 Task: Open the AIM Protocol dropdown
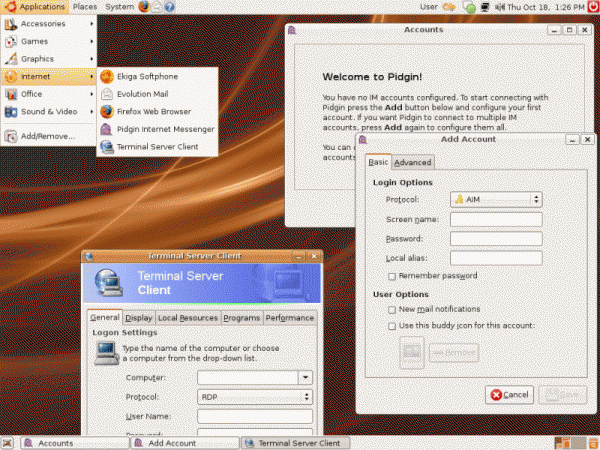click(x=496, y=199)
